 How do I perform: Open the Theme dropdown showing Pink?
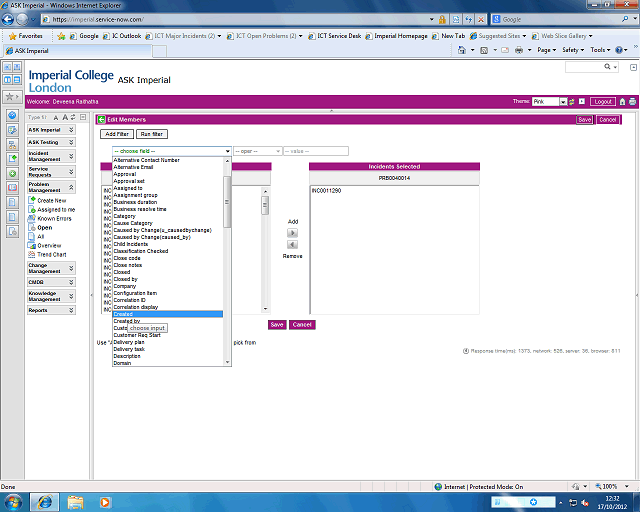click(564, 102)
